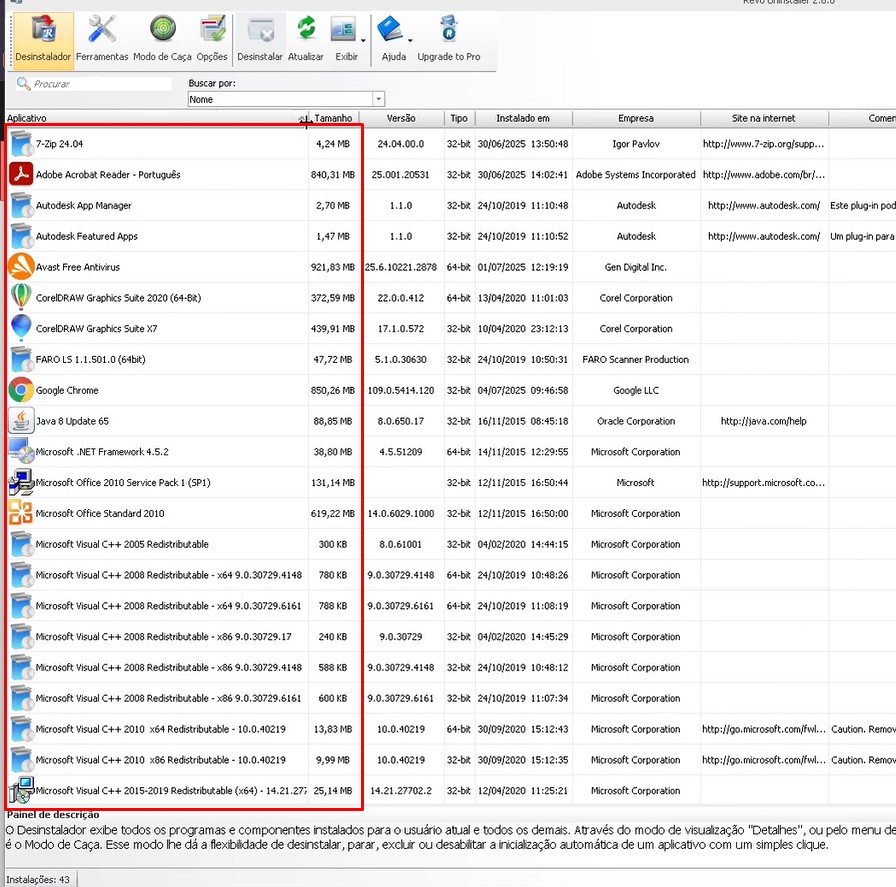Select Adobe Acrobat Reader icon in list

point(21,175)
